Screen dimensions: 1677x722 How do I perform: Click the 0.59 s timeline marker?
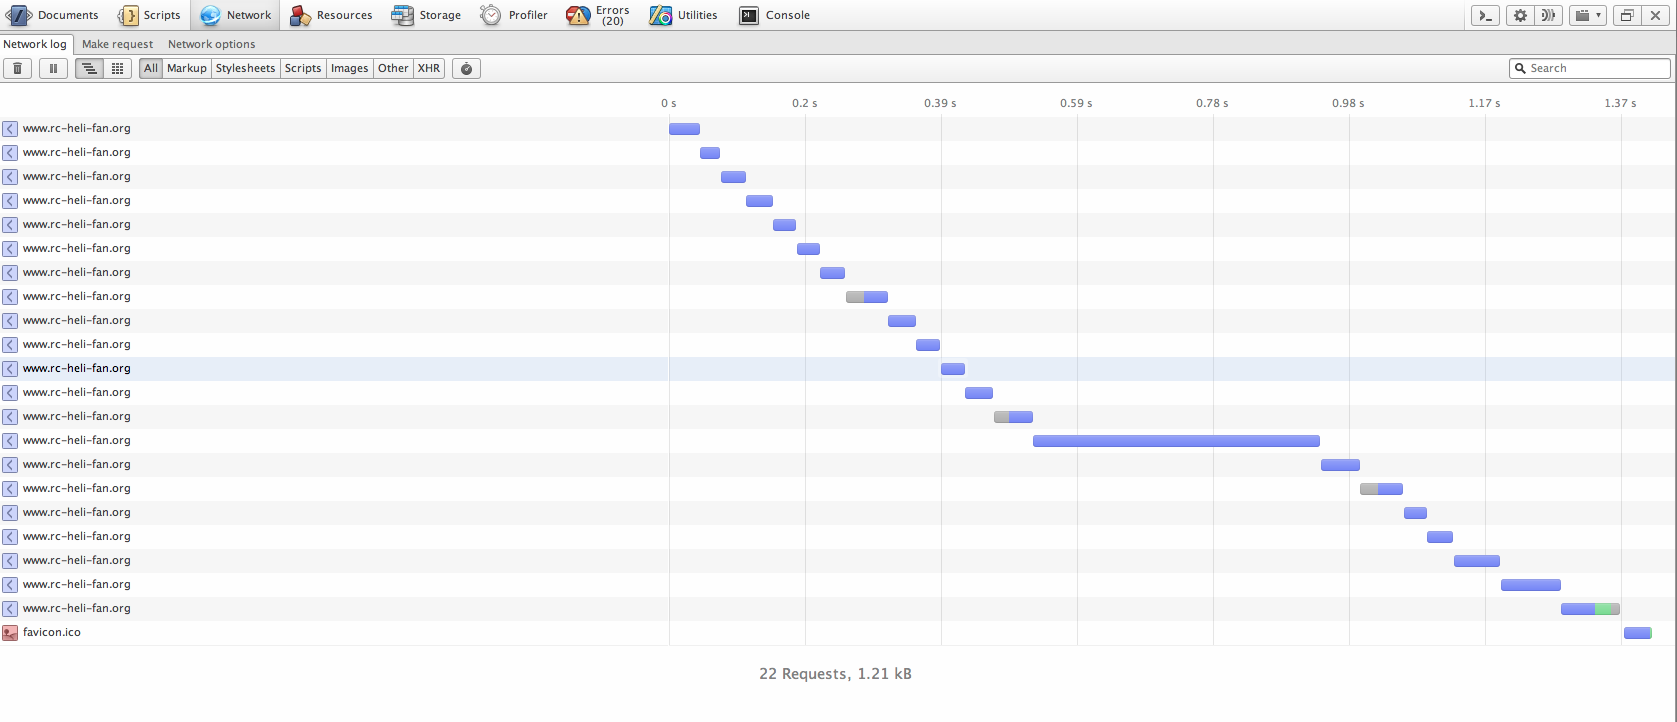click(x=1076, y=103)
